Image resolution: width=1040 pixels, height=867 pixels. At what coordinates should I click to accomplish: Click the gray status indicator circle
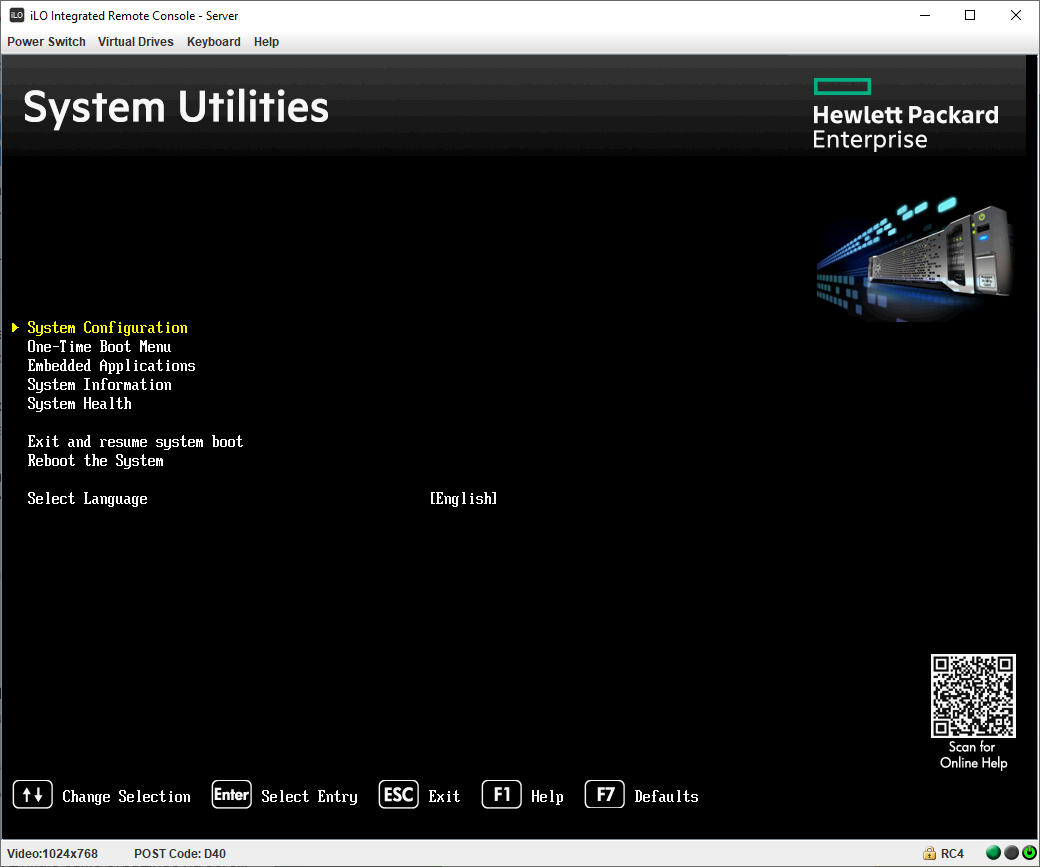pos(1011,853)
